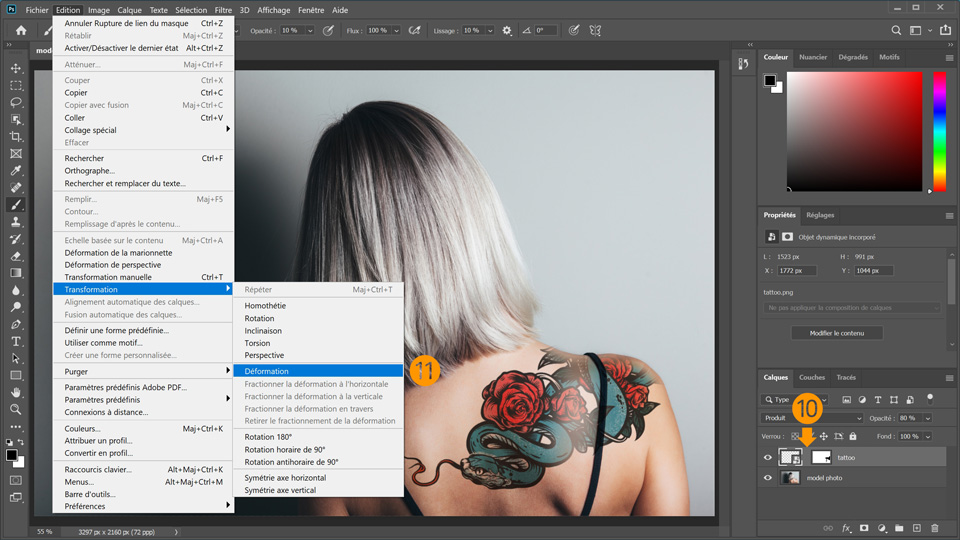Choose Déformation in Transformation submenu
This screenshot has height=540, width=960.
pyautogui.click(x=318, y=371)
